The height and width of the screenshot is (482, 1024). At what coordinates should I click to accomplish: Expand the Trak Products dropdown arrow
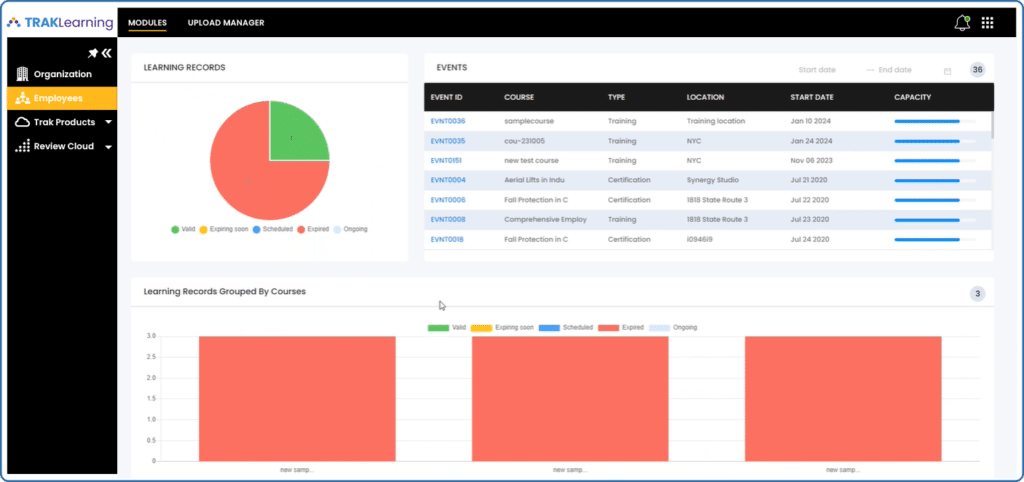click(x=108, y=122)
